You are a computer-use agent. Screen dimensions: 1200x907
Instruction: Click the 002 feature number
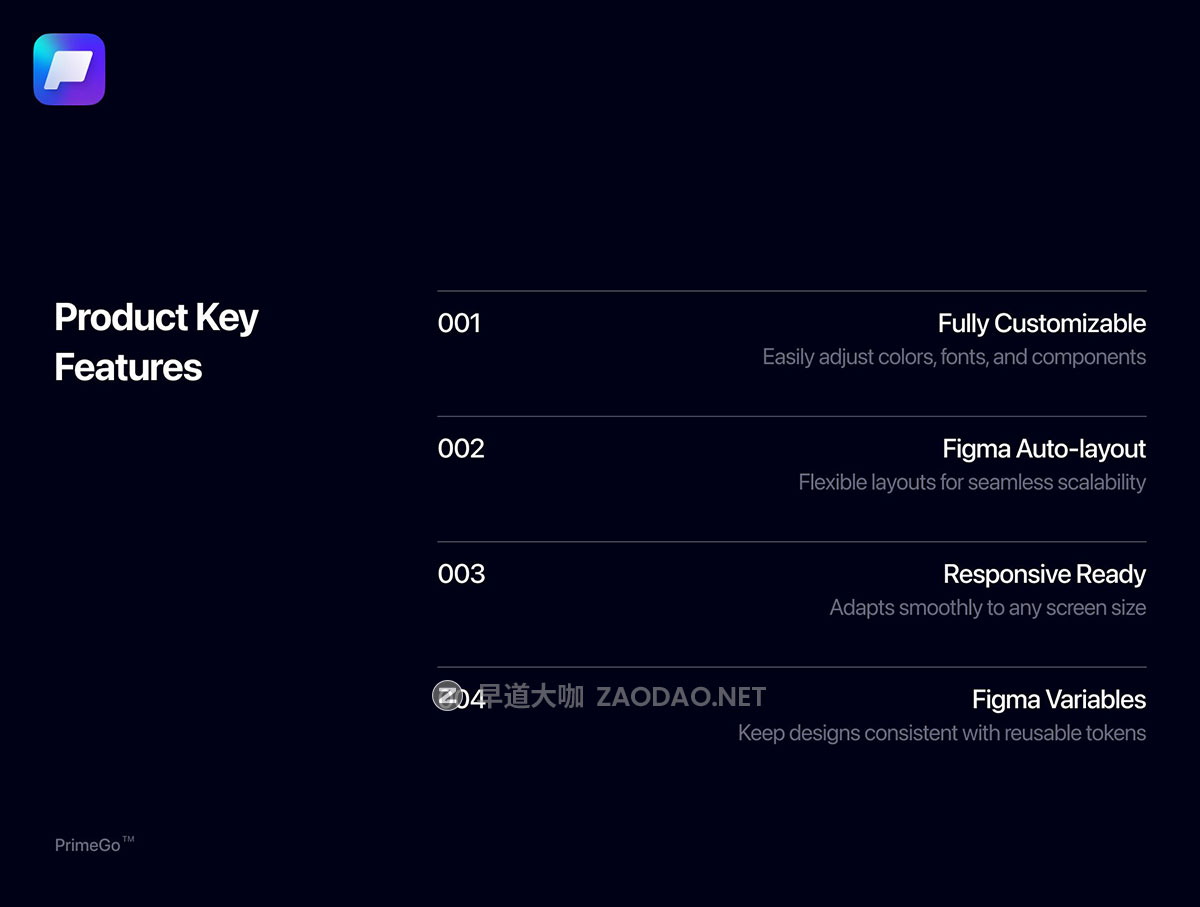[461, 448]
